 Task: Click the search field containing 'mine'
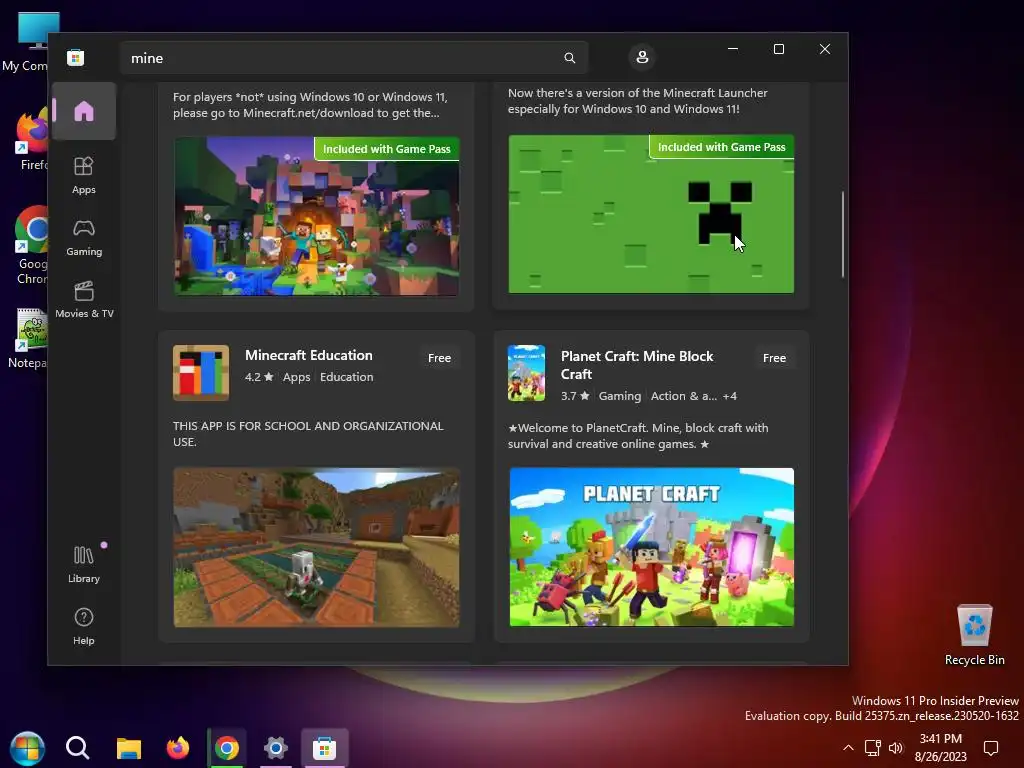353,58
